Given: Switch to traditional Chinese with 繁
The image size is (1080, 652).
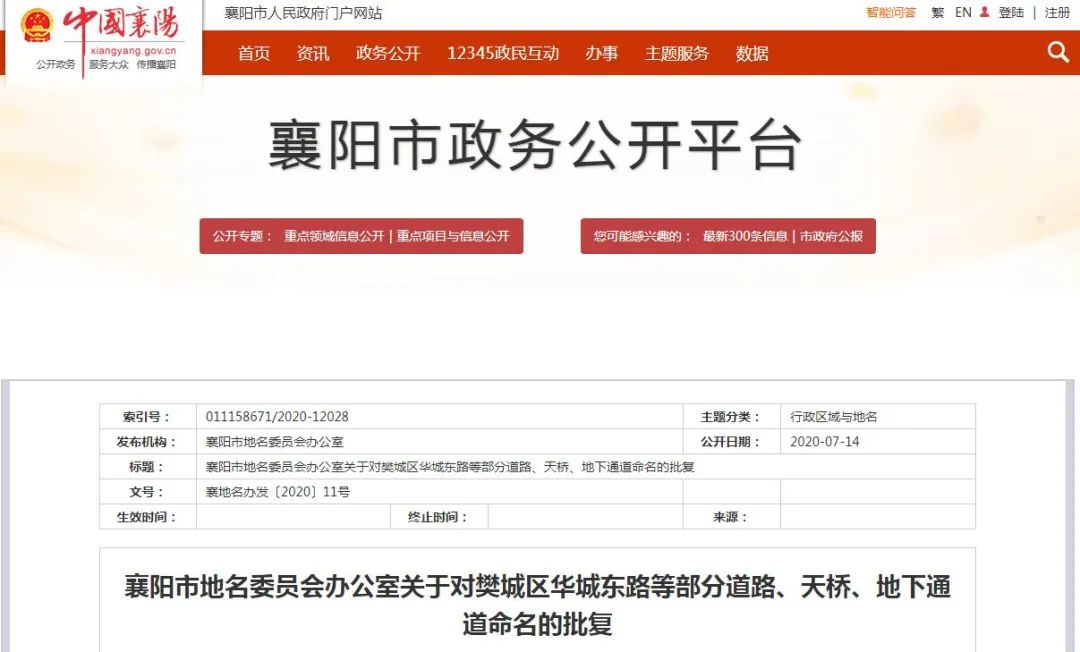Looking at the screenshot, I should click(937, 12).
